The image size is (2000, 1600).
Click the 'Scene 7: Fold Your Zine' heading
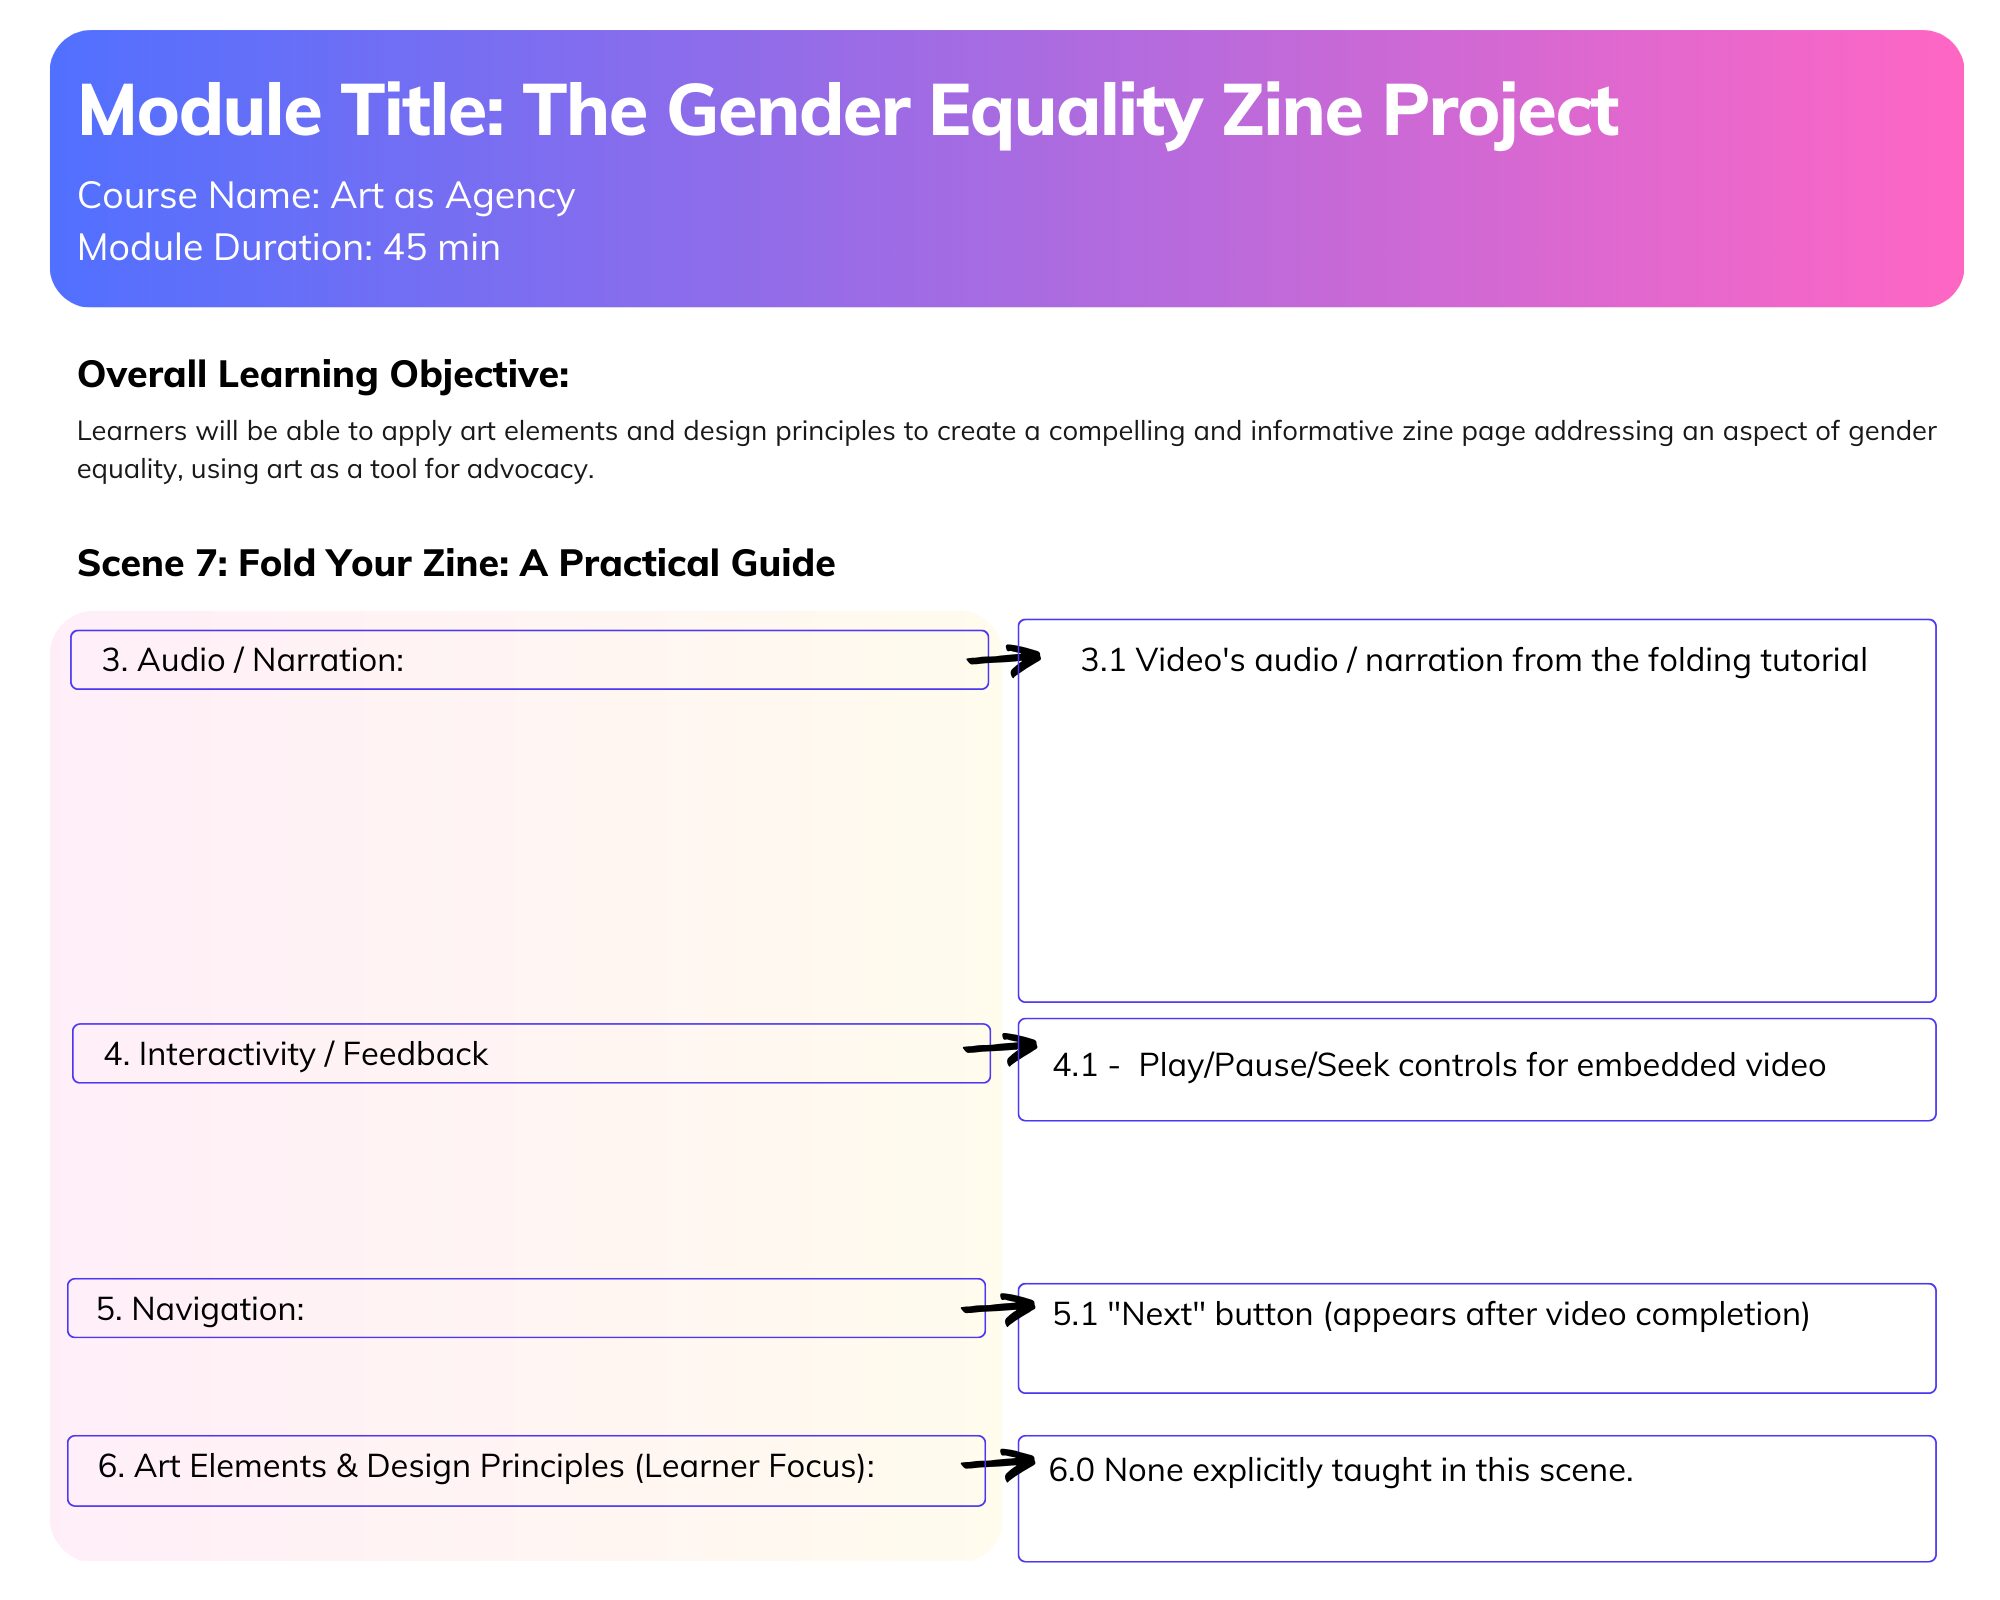tap(456, 564)
